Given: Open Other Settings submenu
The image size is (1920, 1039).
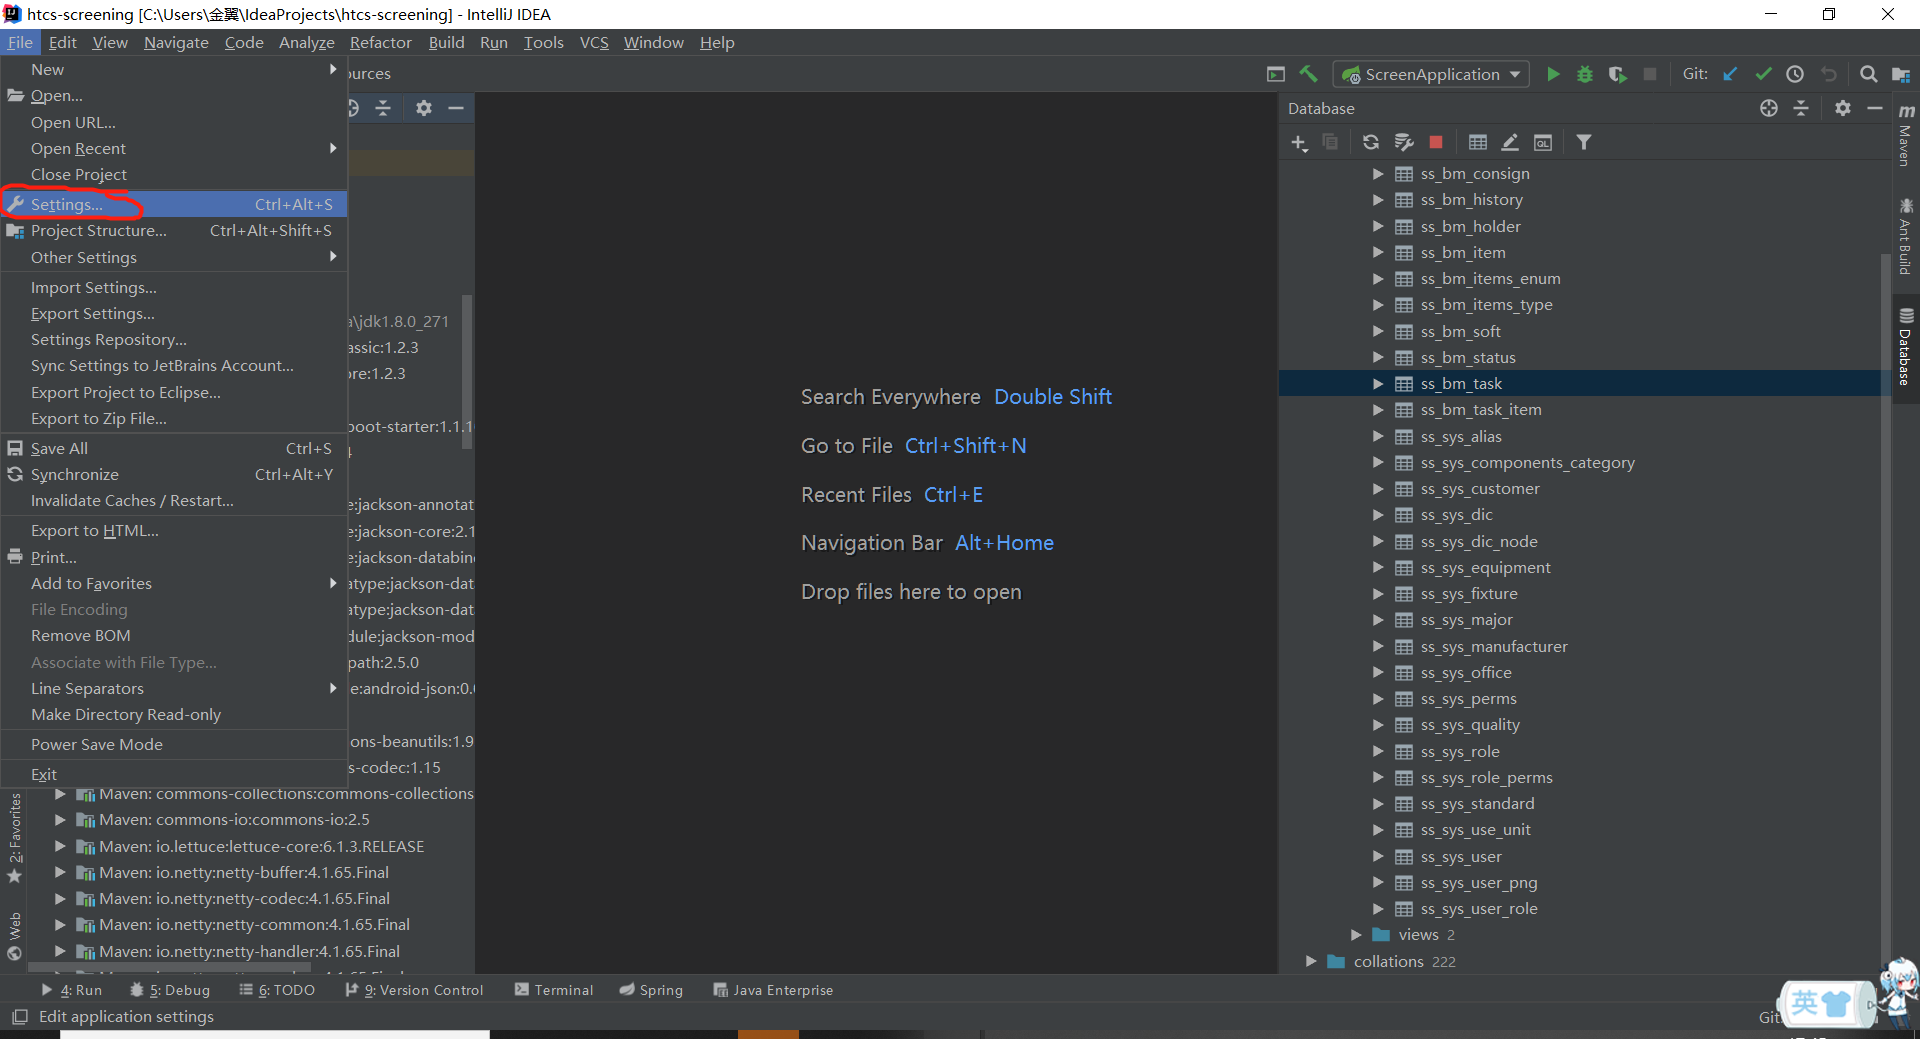Looking at the screenshot, I should [174, 258].
